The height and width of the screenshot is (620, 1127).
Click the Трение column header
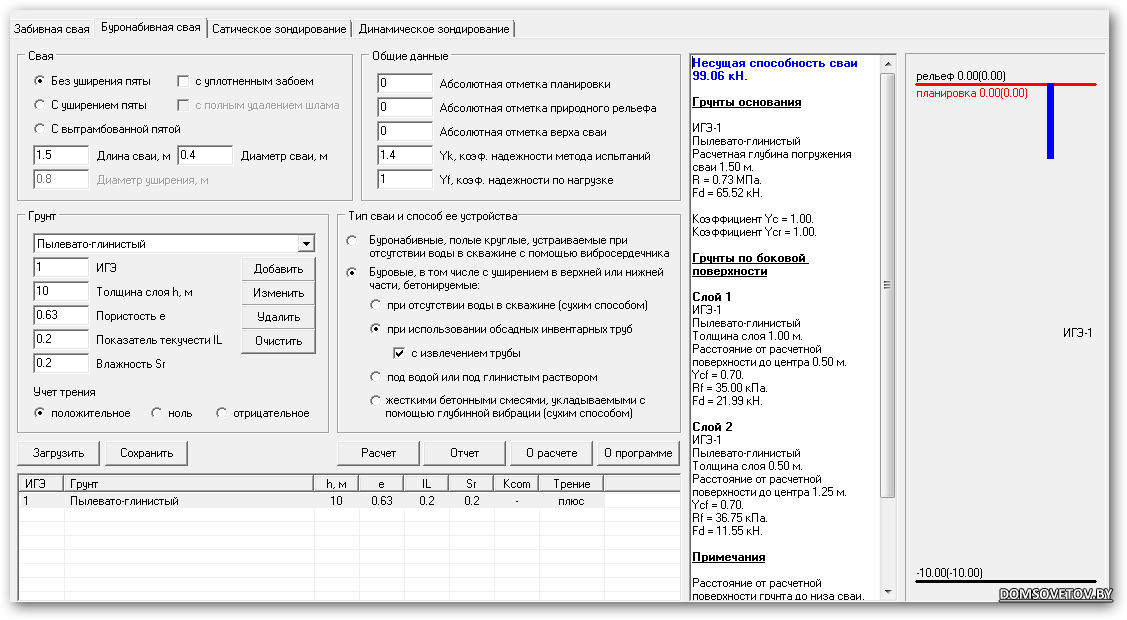pyautogui.click(x=571, y=483)
